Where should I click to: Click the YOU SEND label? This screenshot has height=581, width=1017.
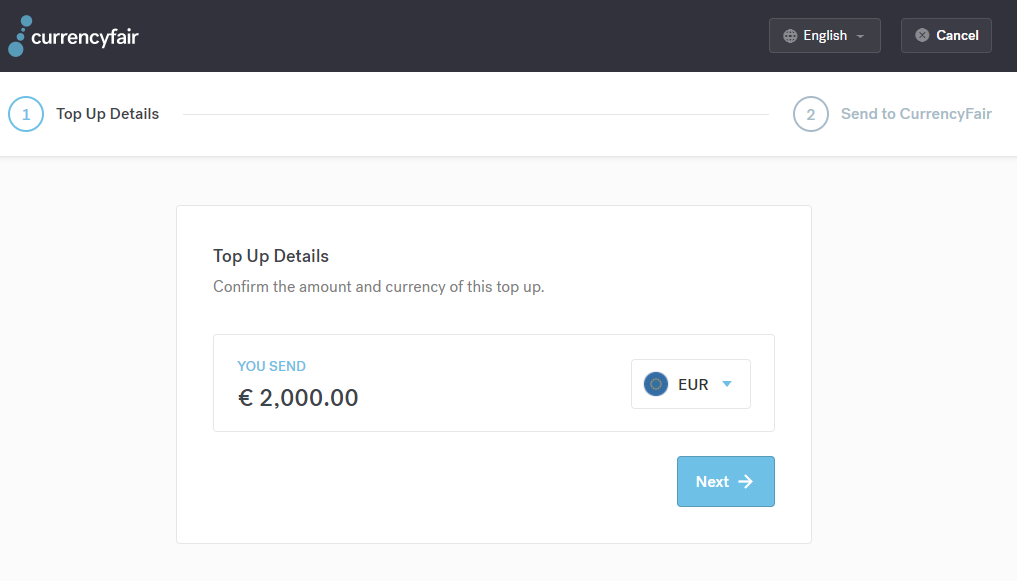271,366
